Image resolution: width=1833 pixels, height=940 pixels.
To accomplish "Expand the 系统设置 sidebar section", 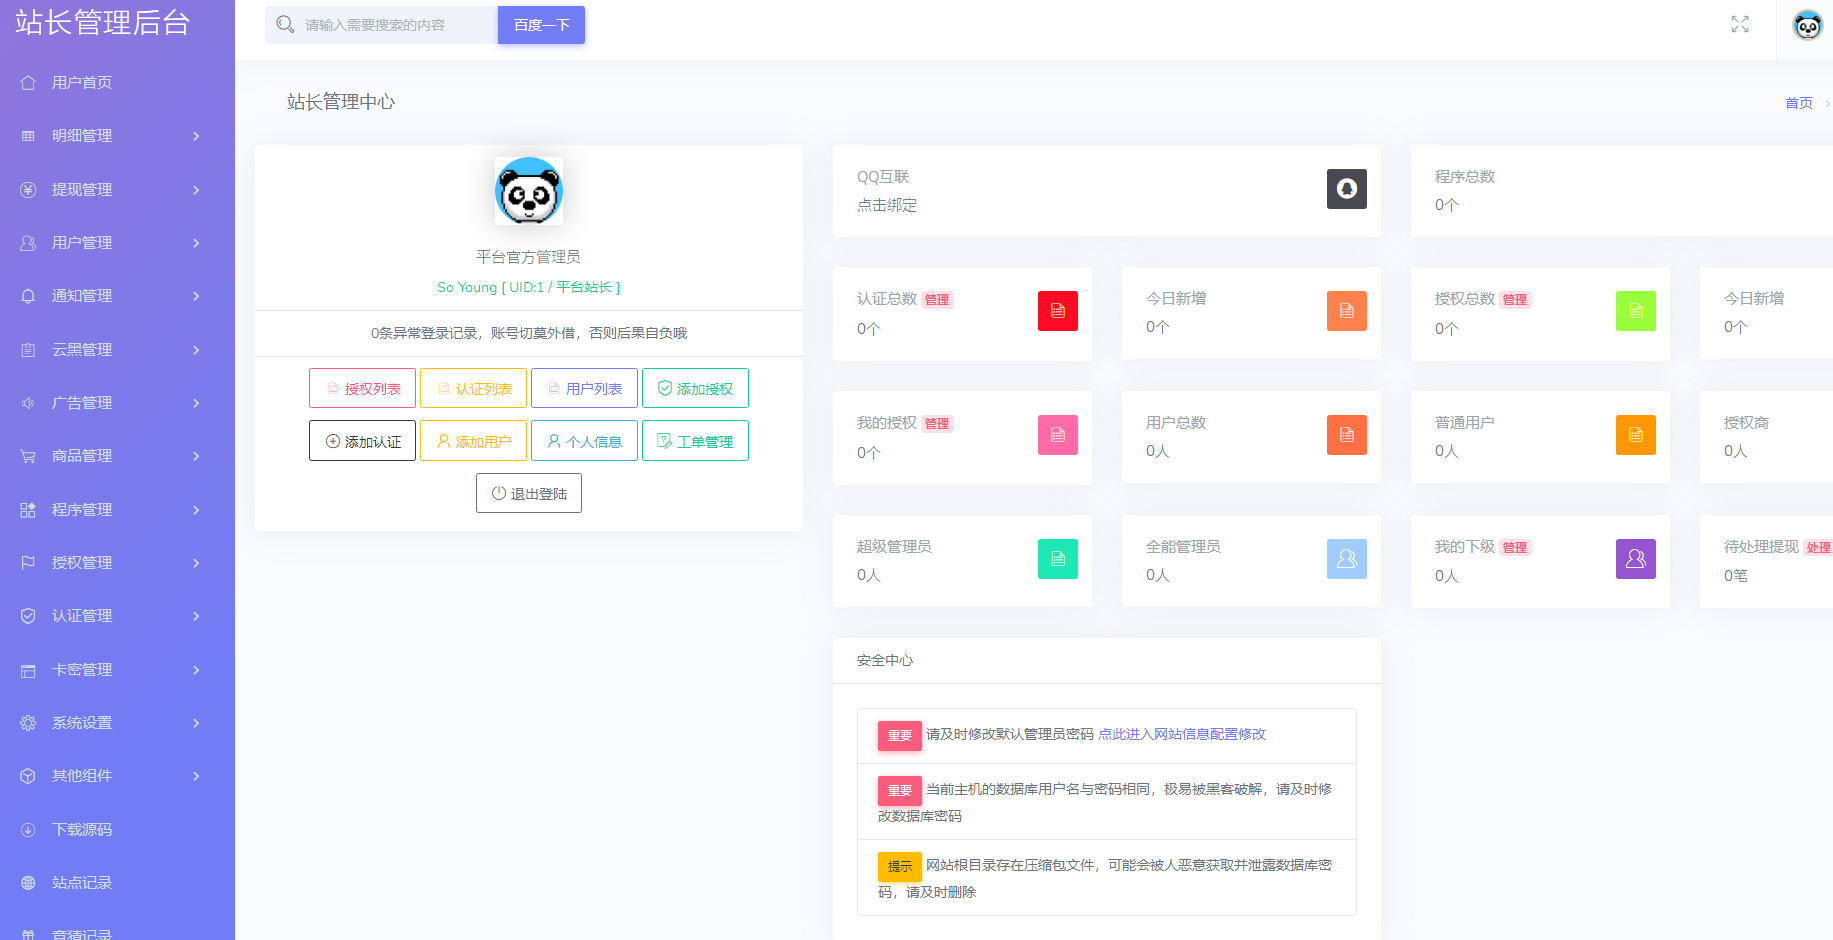I will pyautogui.click(x=117, y=723).
